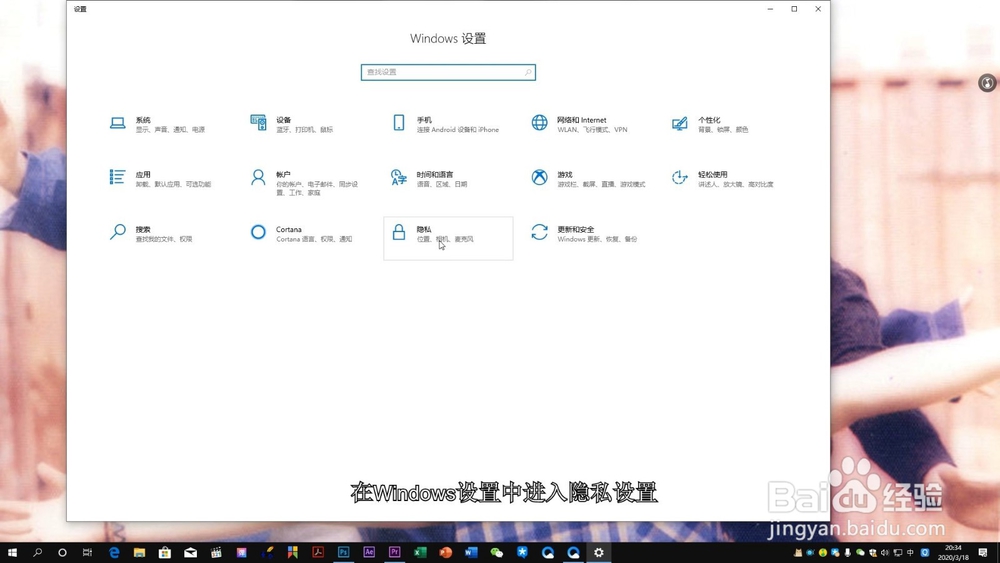Viewport: 1000px width, 563px height.
Task: Switch the 中 input method indicator
Action: pos(910,553)
